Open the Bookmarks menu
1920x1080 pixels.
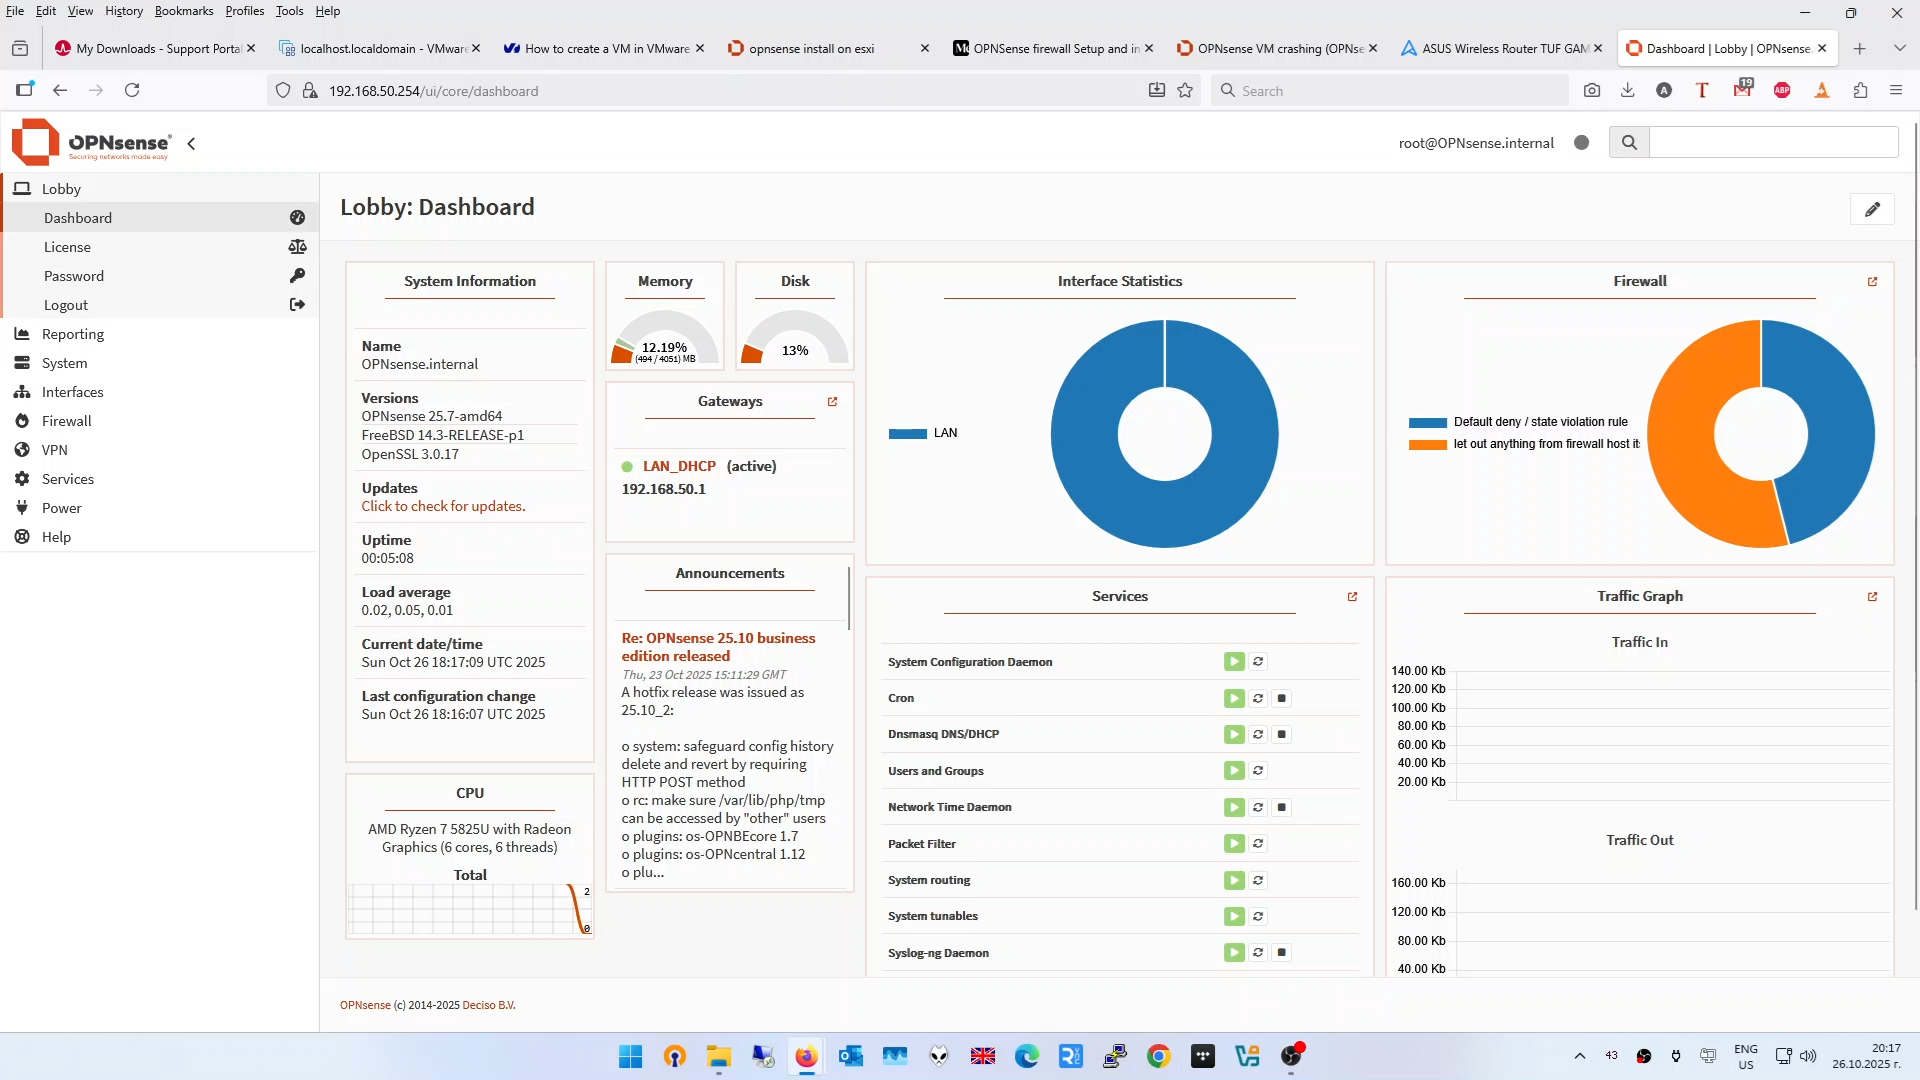coord(183,11)
